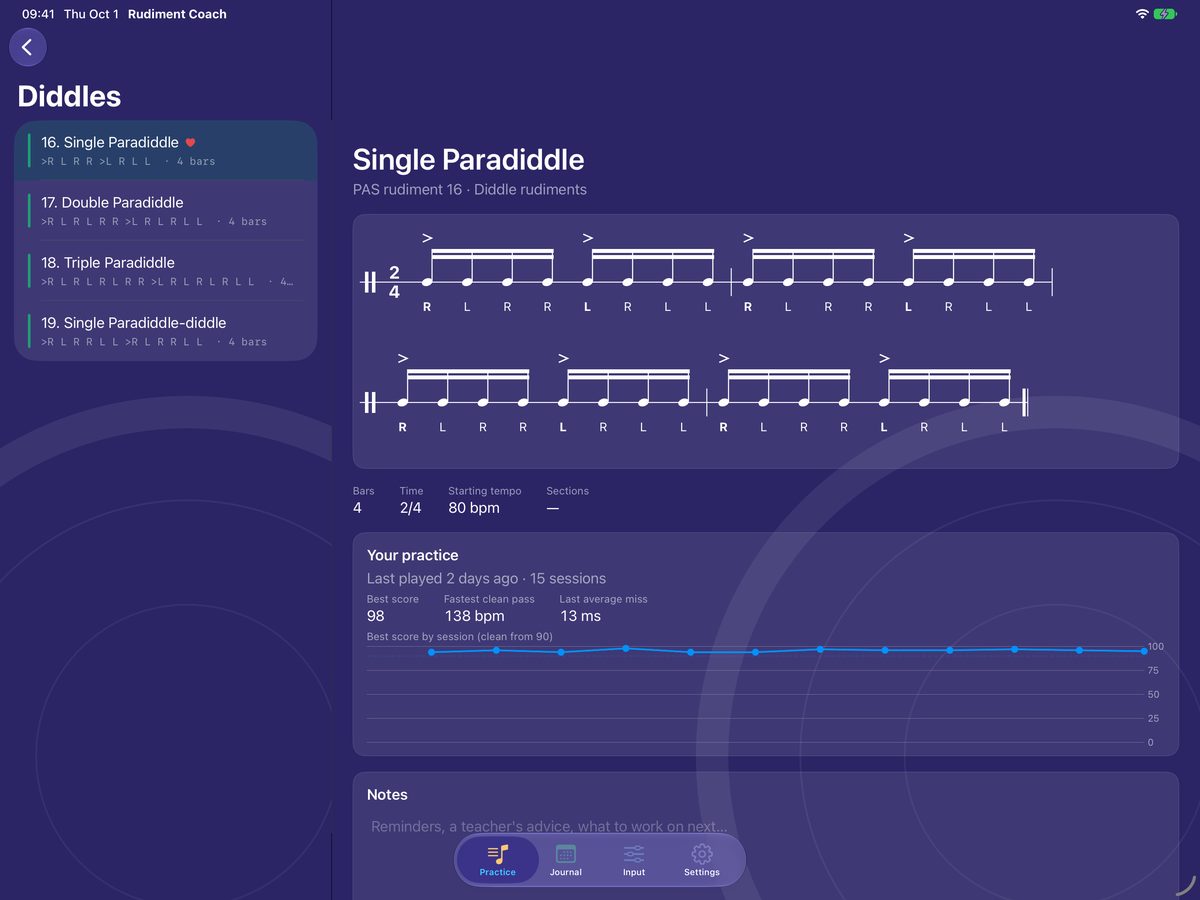Click the 09:41 clock in status bar
This screenshot has height=900, width=1200.
tap(38, 14)
